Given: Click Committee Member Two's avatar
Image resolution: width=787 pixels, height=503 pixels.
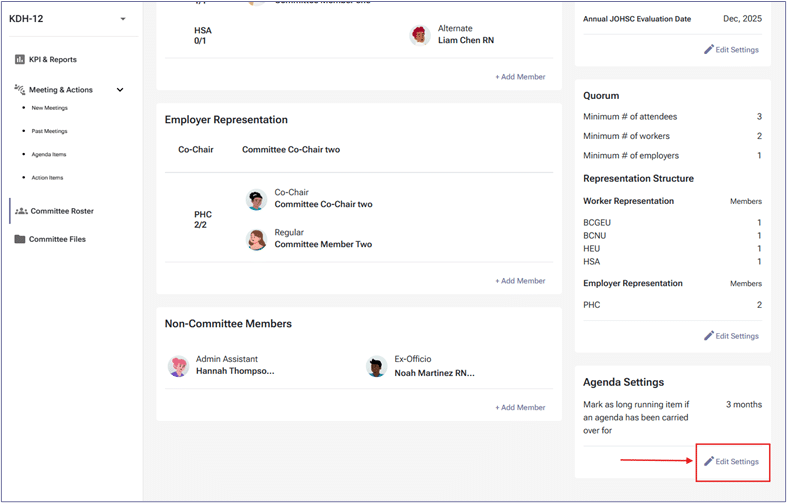Looking at the screenshot, I should click(x=256, y=239).
